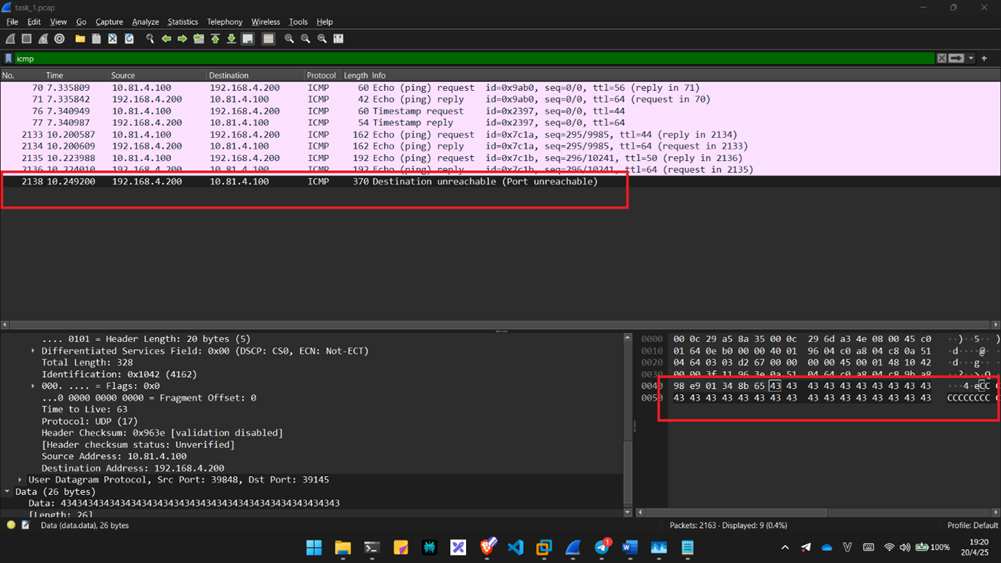Click Profile: Default in status bar

tap(972, 525)
